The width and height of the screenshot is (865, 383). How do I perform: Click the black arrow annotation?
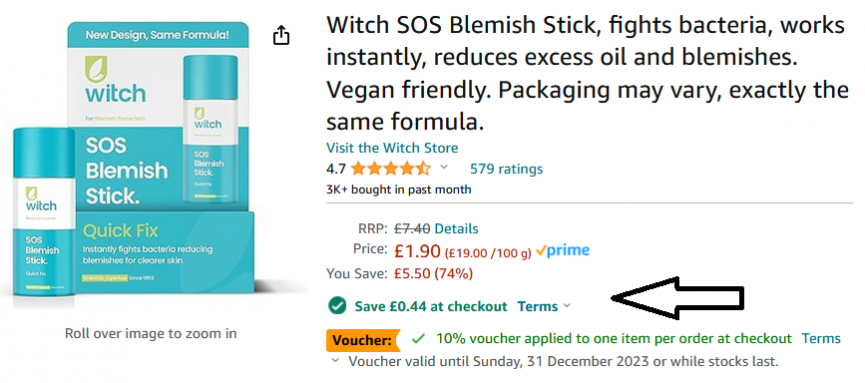[x=679, y=298]
